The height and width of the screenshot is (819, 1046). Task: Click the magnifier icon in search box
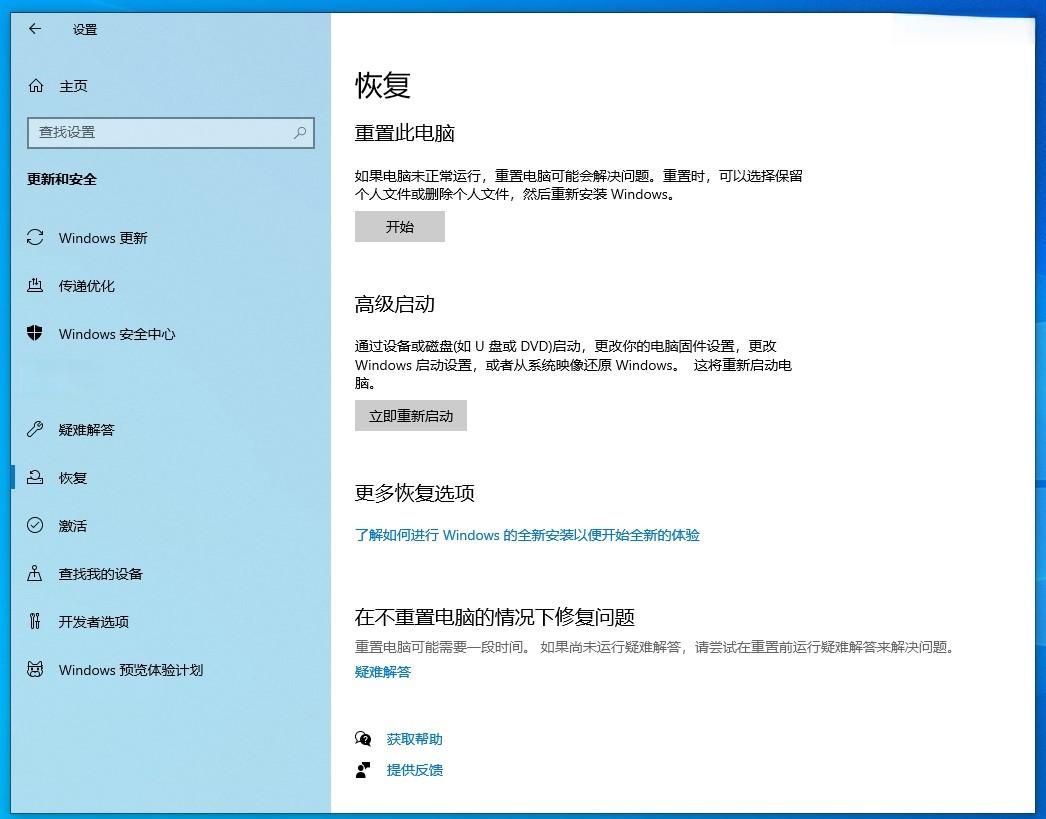click(x=299, y=132)
